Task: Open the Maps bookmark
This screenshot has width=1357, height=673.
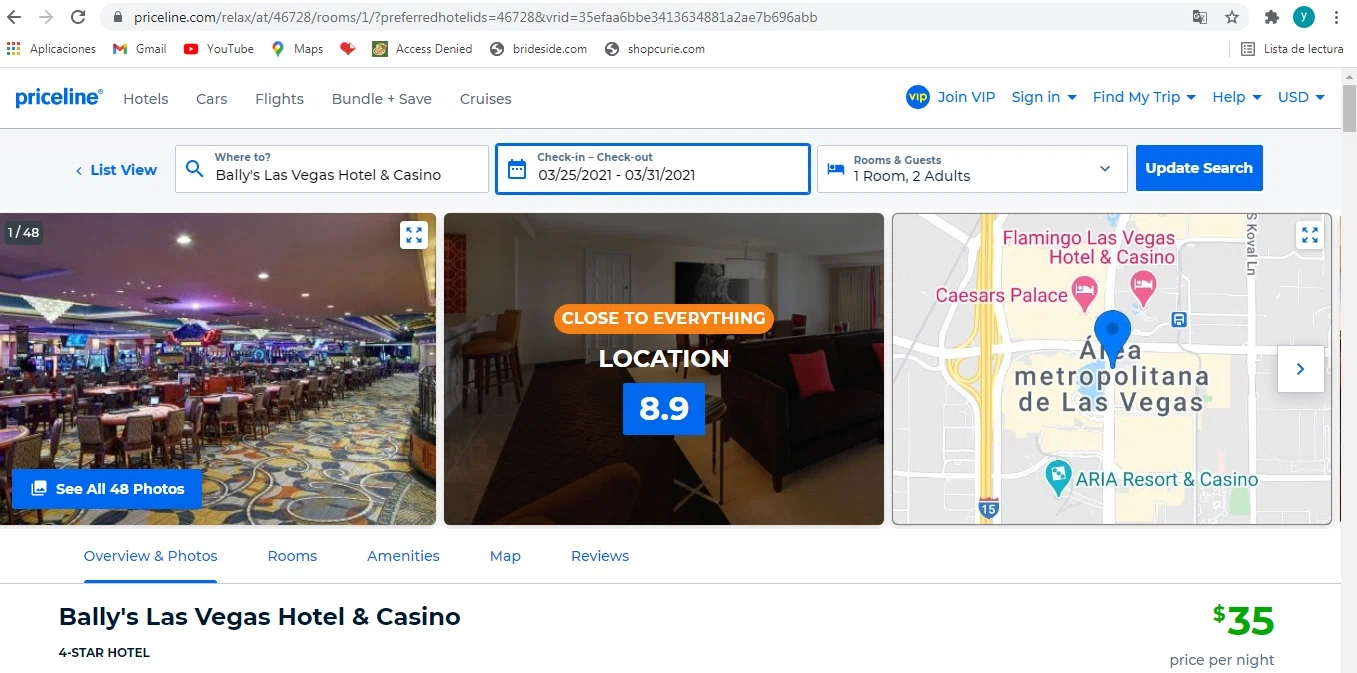Action: tap(297, 49)
